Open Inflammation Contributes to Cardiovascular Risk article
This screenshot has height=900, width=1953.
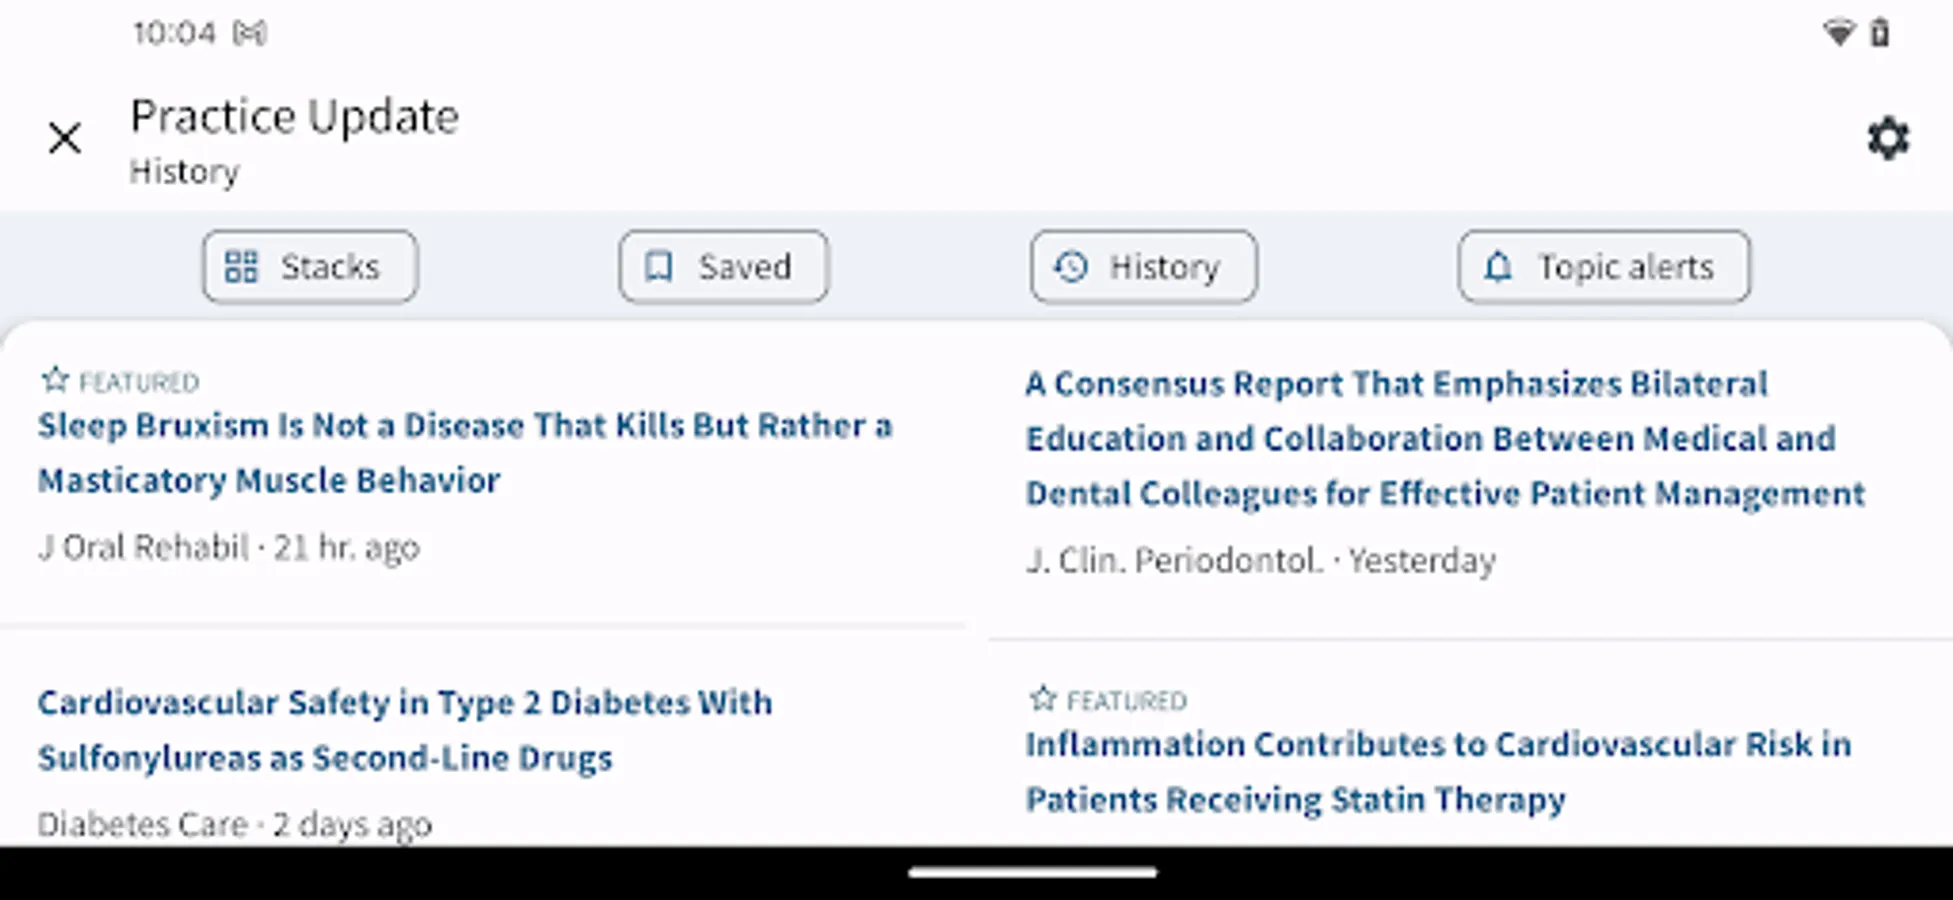tap(1437, 771)
